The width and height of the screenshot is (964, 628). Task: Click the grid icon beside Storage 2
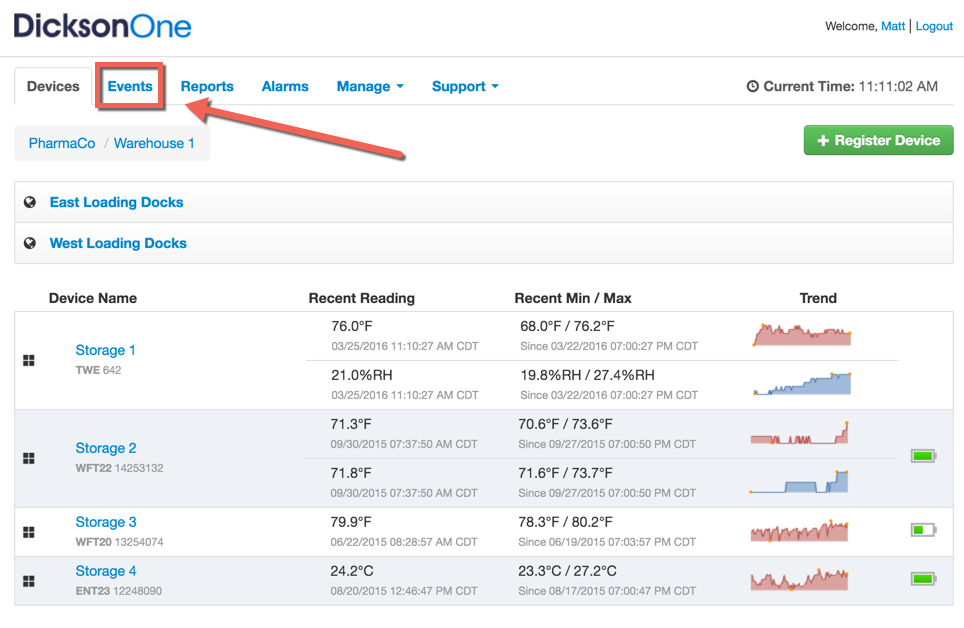pos(29,458)
